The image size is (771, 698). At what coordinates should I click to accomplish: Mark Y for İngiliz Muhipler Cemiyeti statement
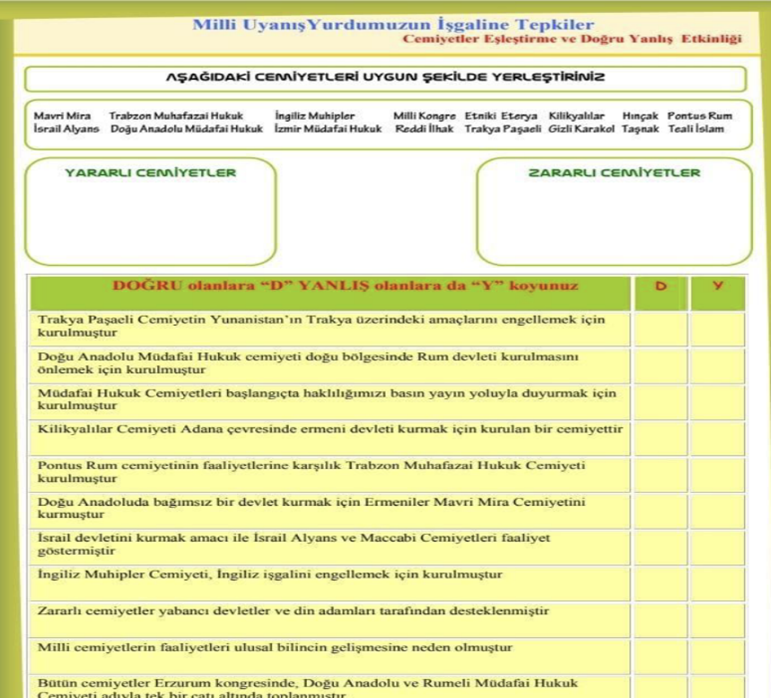717,583
